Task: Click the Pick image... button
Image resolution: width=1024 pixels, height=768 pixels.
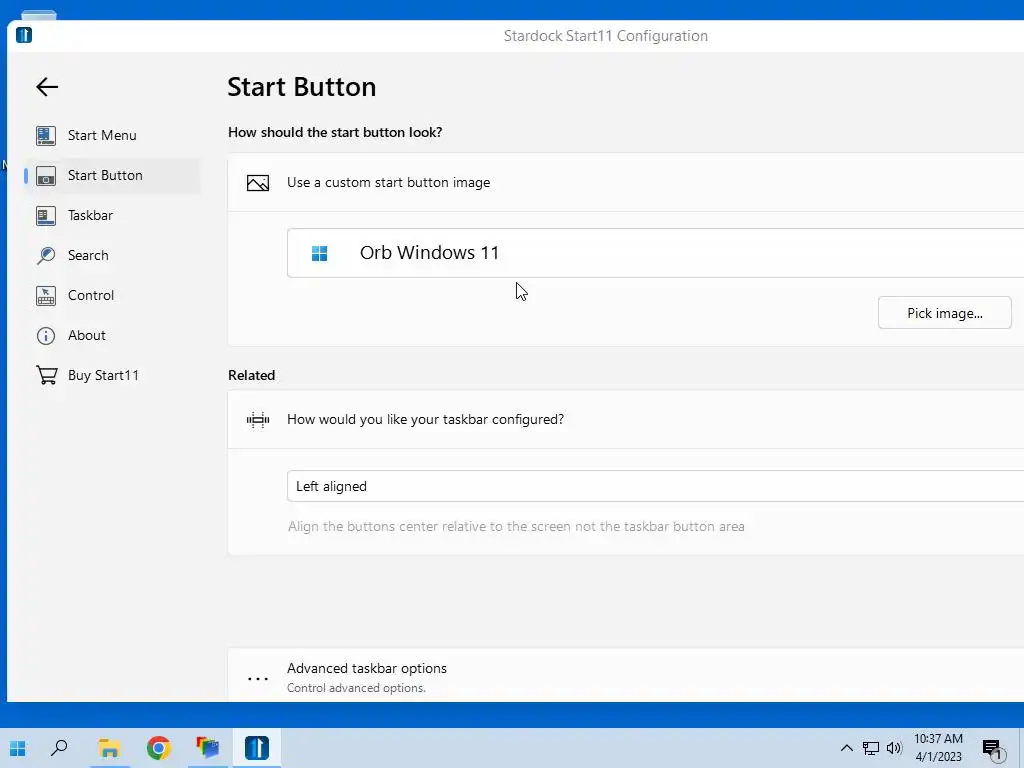Action: [x=944, y=313]
